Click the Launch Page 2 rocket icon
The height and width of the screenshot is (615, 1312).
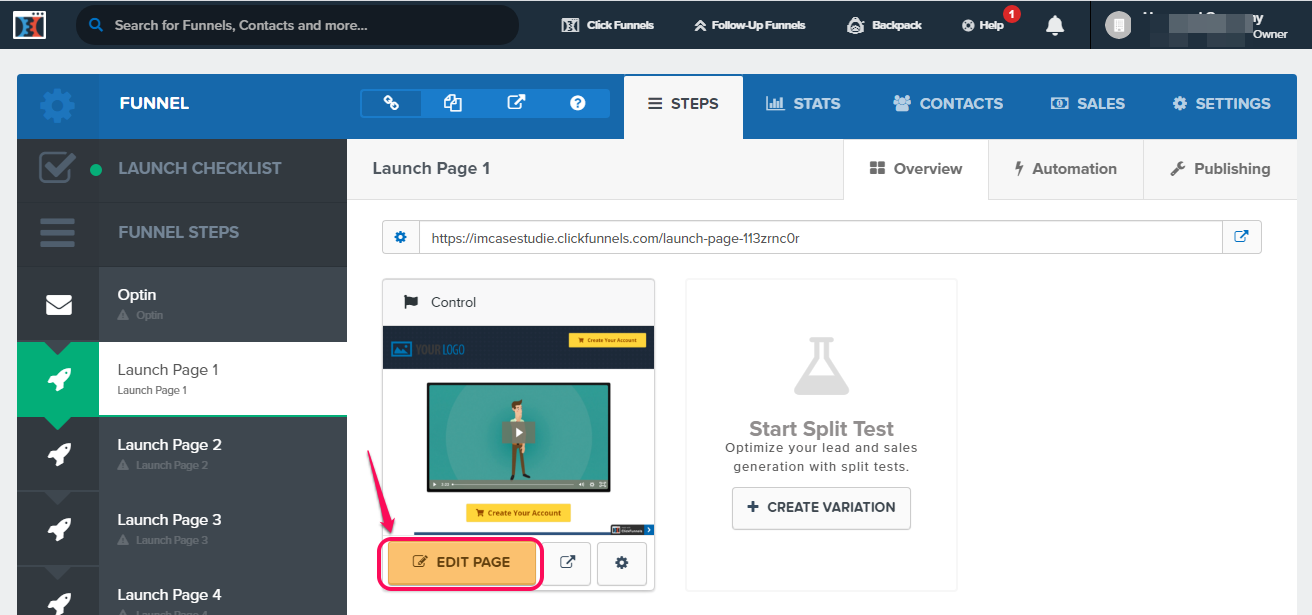click(x=59, y=454)
